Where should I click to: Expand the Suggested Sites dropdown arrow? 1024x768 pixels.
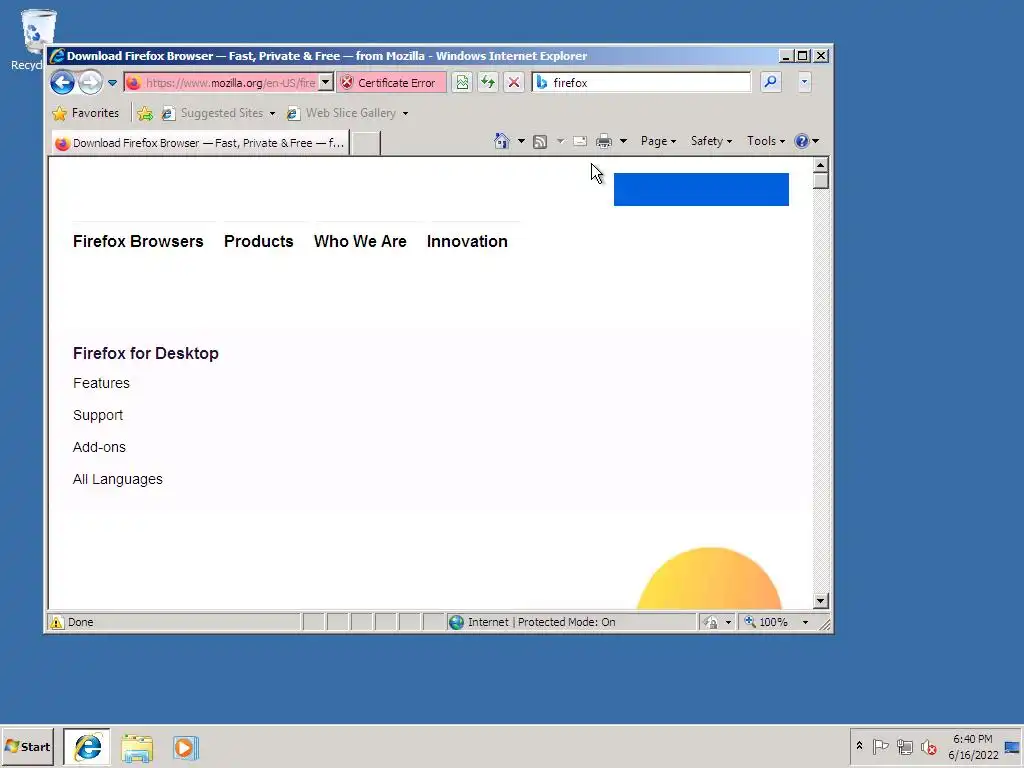272,114
